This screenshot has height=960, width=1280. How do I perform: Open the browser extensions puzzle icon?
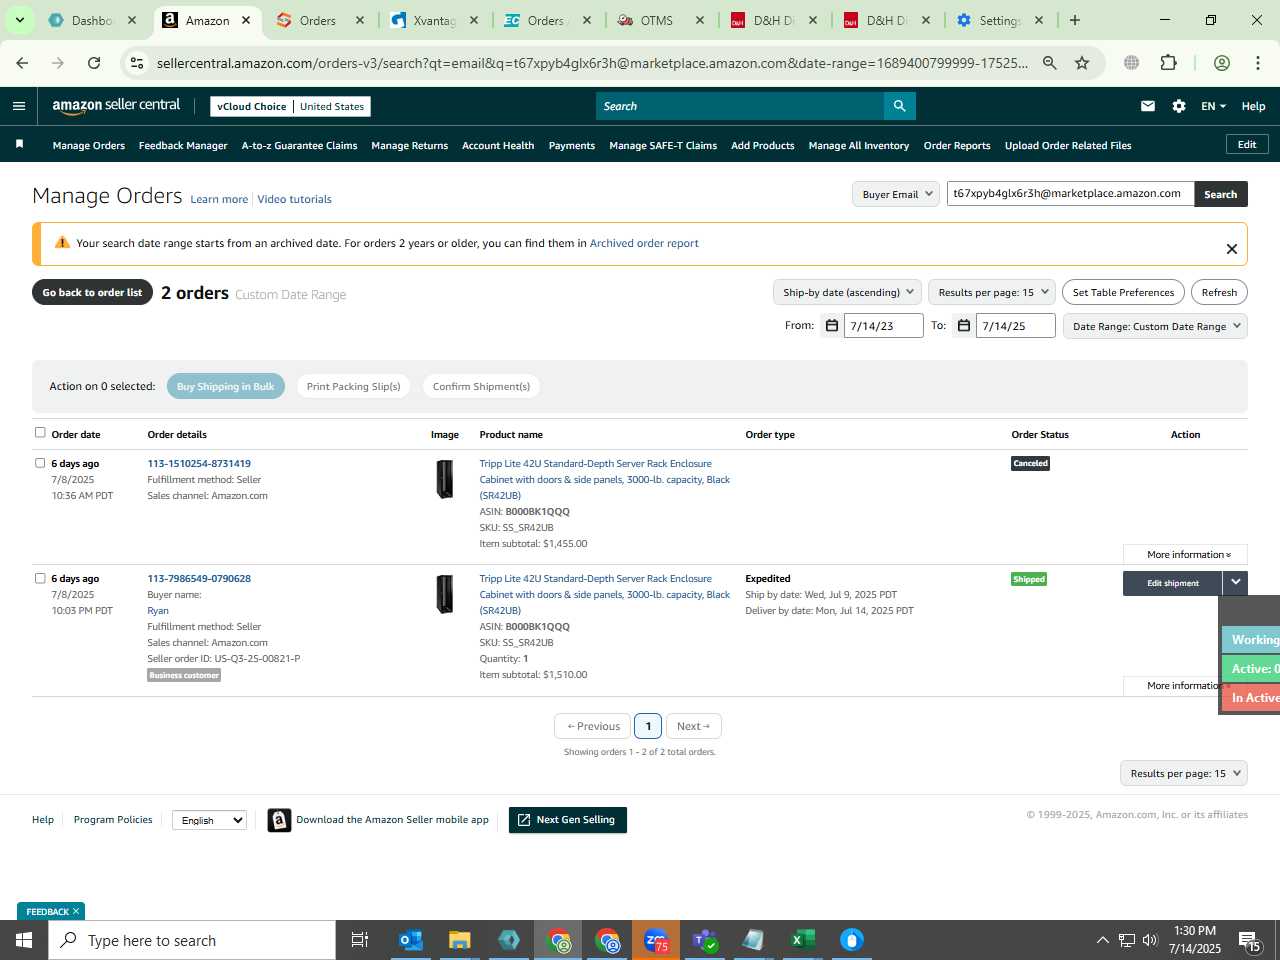click(1168, 63)
